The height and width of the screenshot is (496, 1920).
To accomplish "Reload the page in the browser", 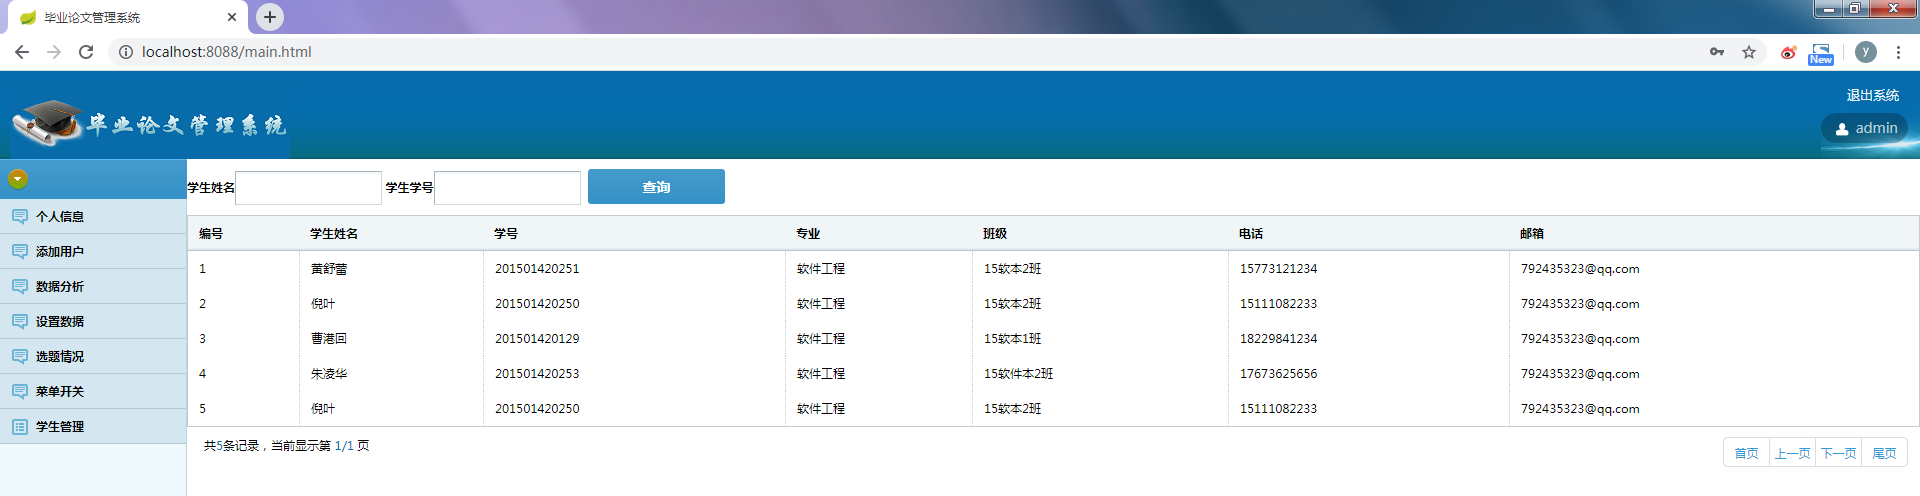I will [x=86, y=52].
